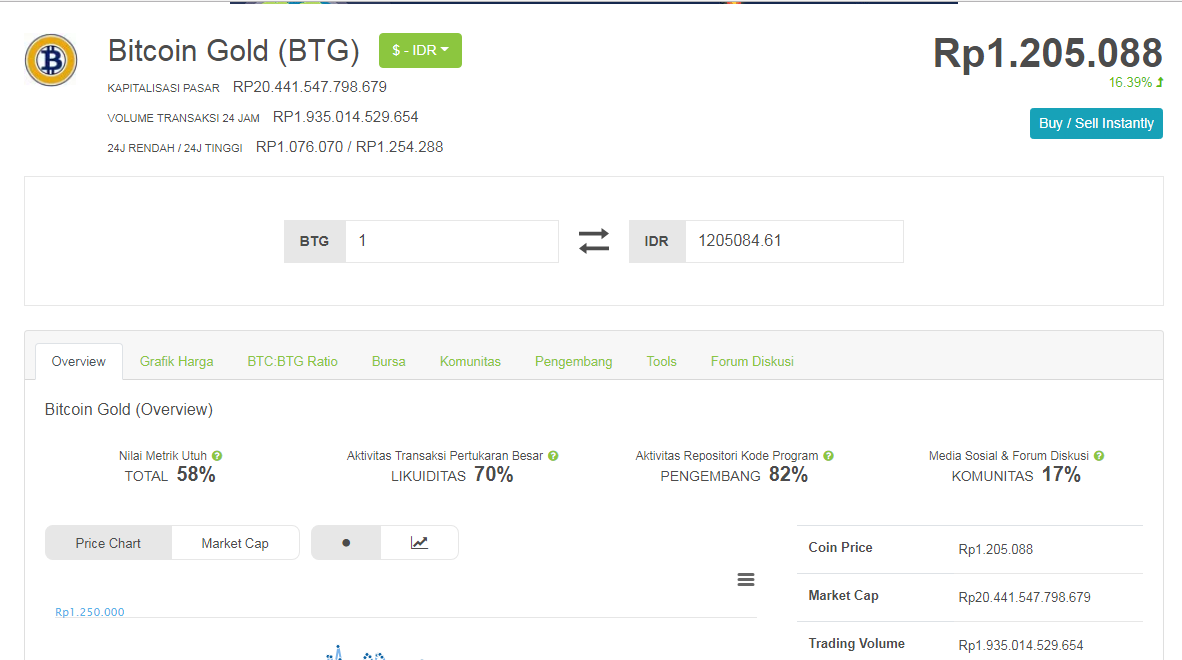Click the KOMUNITAS 17% metric

[1016, 475]
